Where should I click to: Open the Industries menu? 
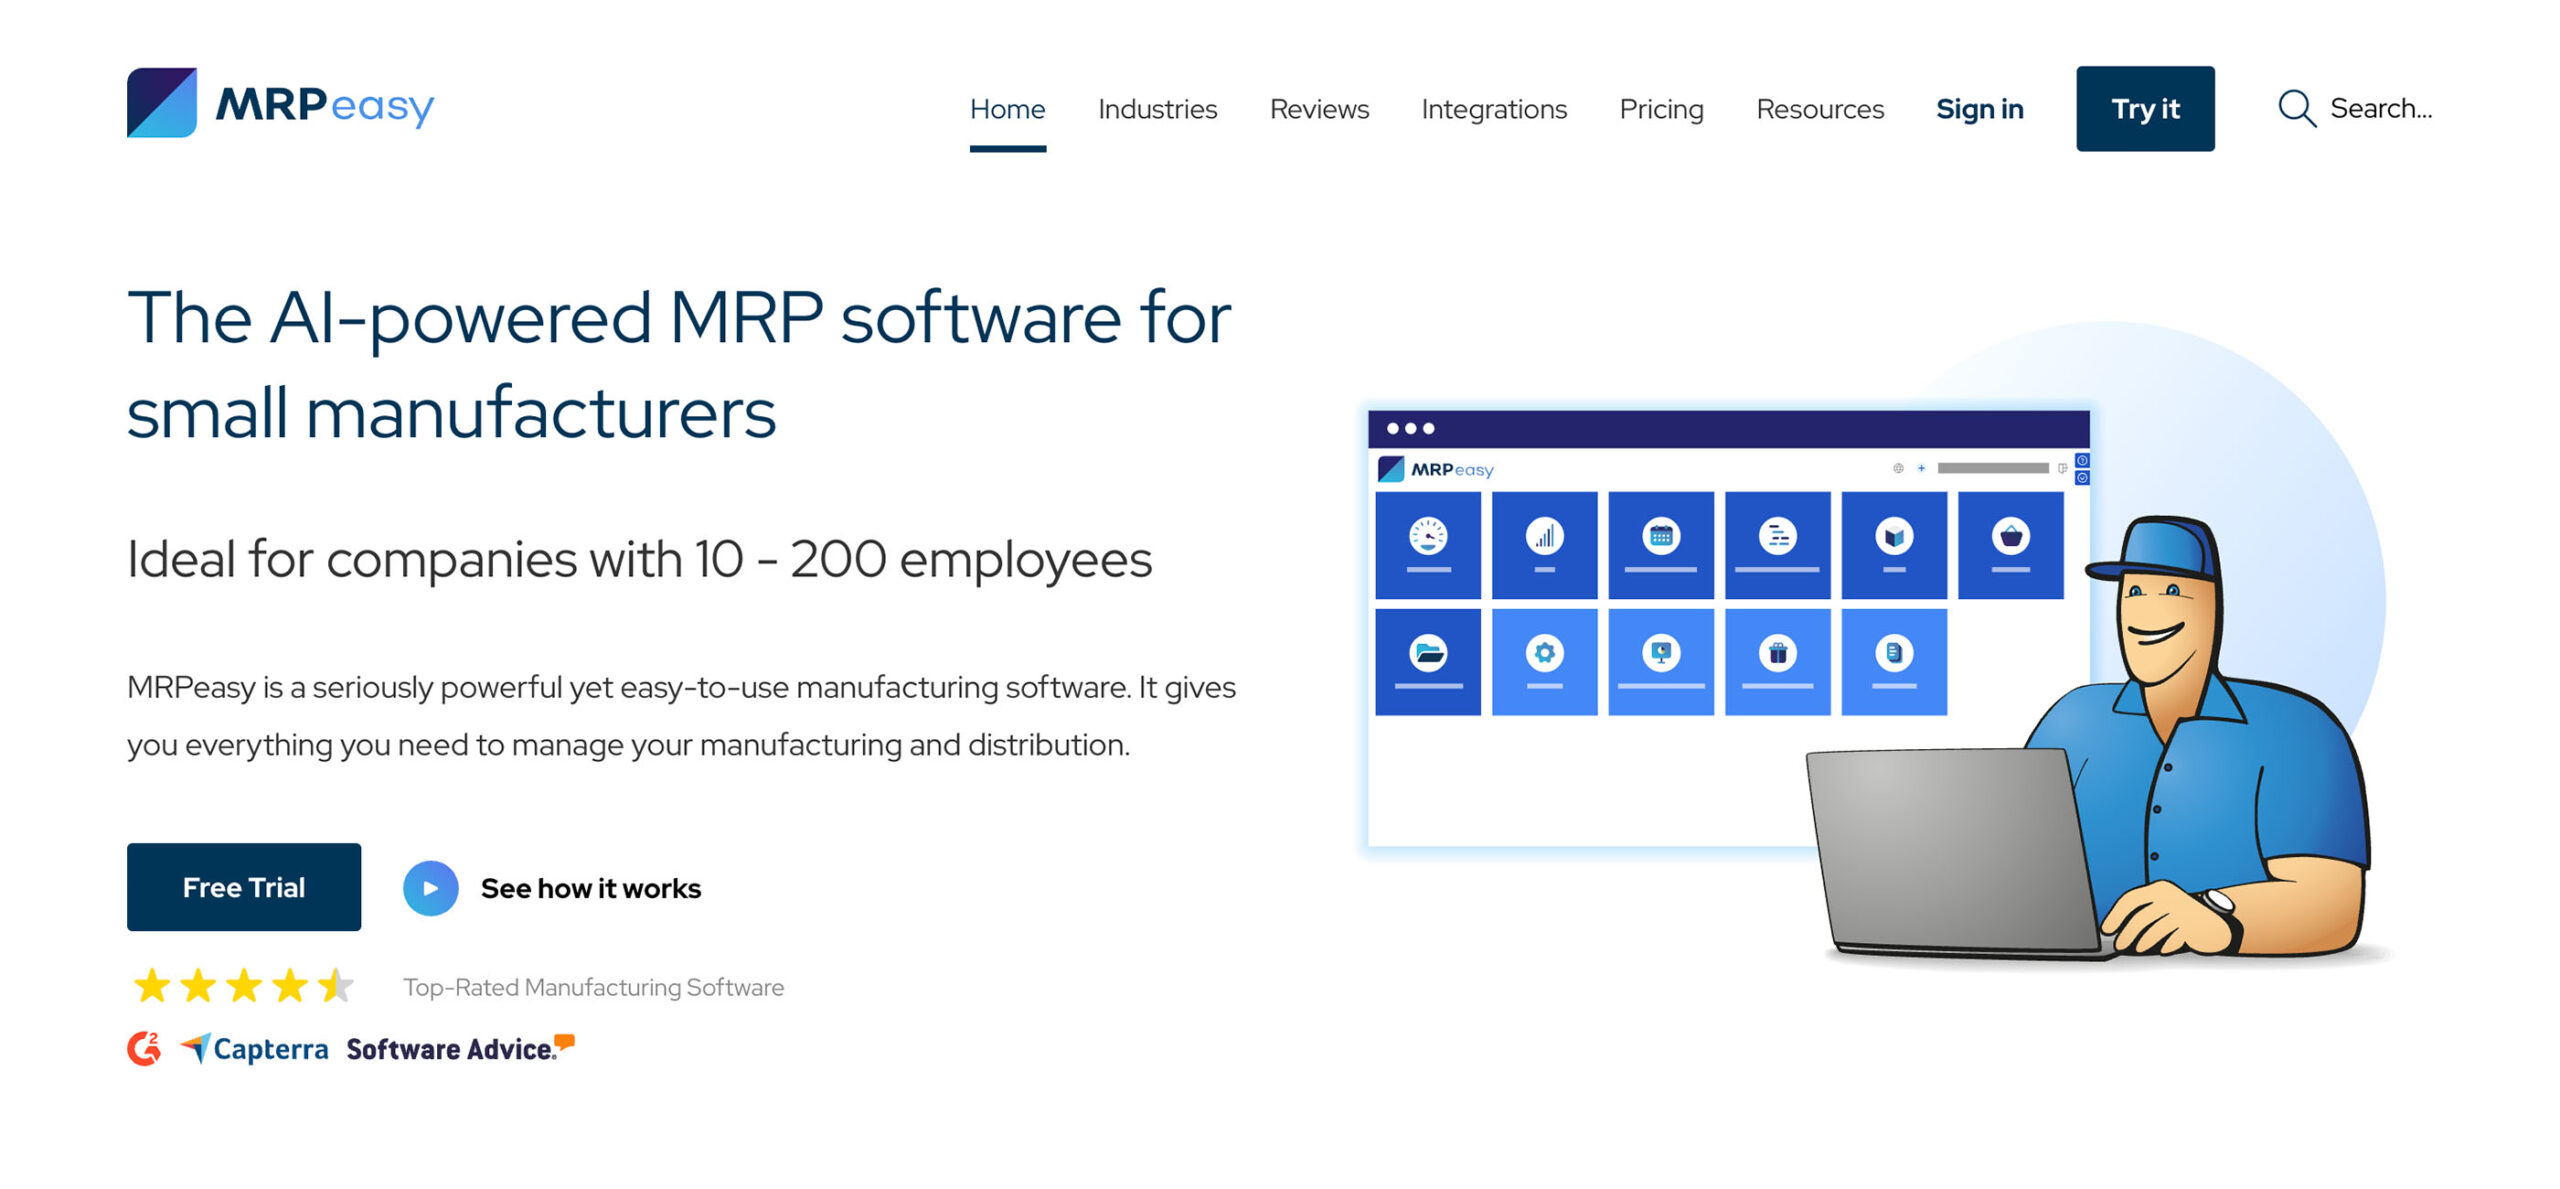tap(1157, 109)
